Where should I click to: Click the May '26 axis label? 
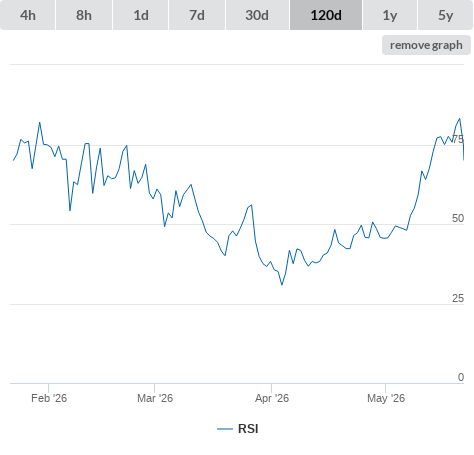coord(386,398)
